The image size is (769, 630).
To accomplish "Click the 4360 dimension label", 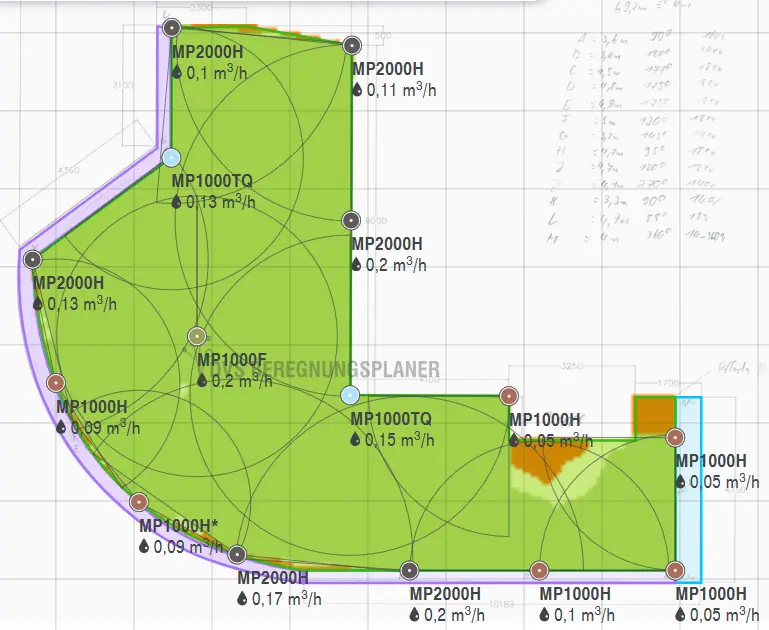I will tap(69, 170).
